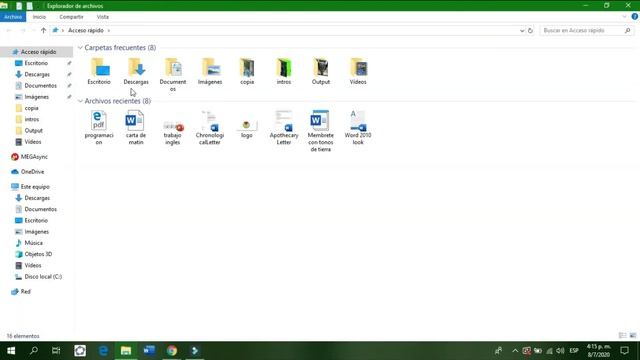Select the copia folder icon in frequent folders
Viewport: 640px width, 360px height.
tap(247, 68)
